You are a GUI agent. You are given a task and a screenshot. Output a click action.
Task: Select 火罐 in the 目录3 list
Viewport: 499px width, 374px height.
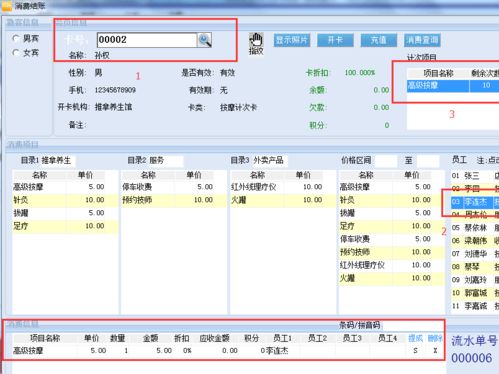tap(283, 200)
